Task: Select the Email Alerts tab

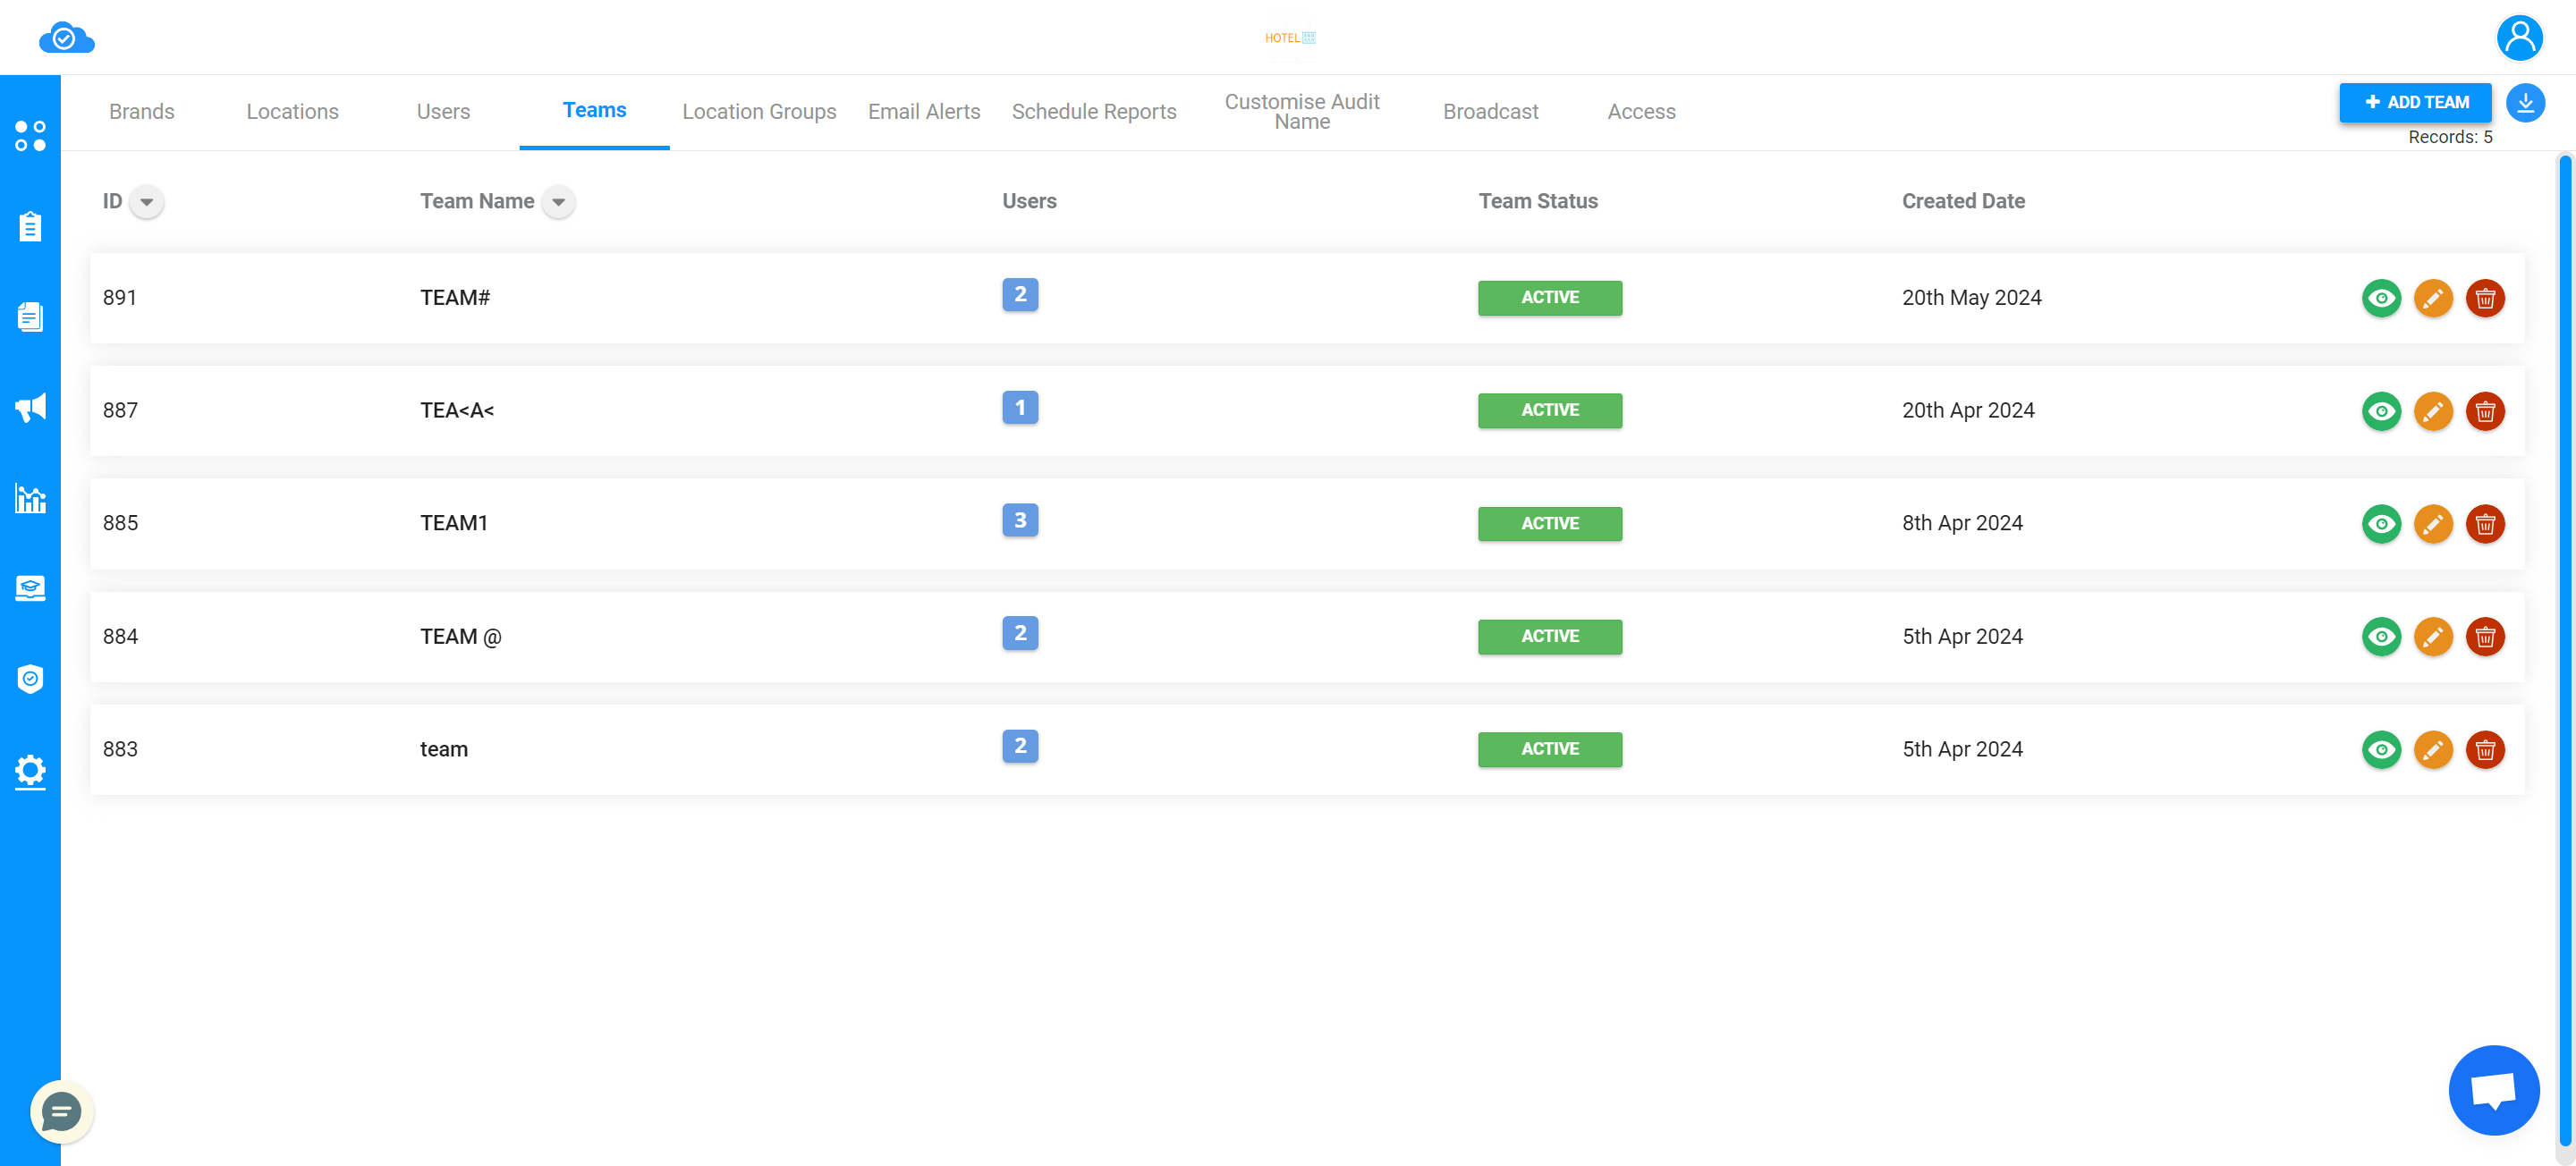Action: click(x=923, y=110)
